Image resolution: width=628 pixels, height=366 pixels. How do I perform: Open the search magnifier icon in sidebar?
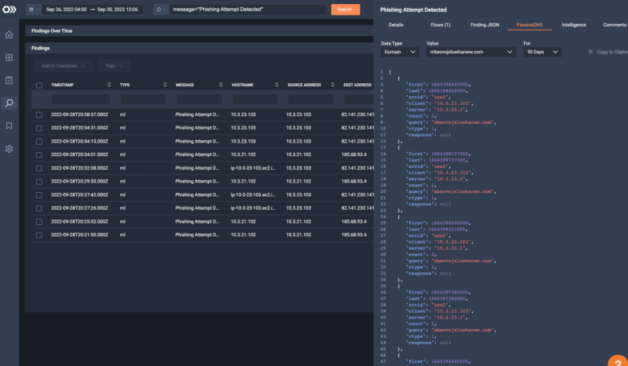coord(9,103)
